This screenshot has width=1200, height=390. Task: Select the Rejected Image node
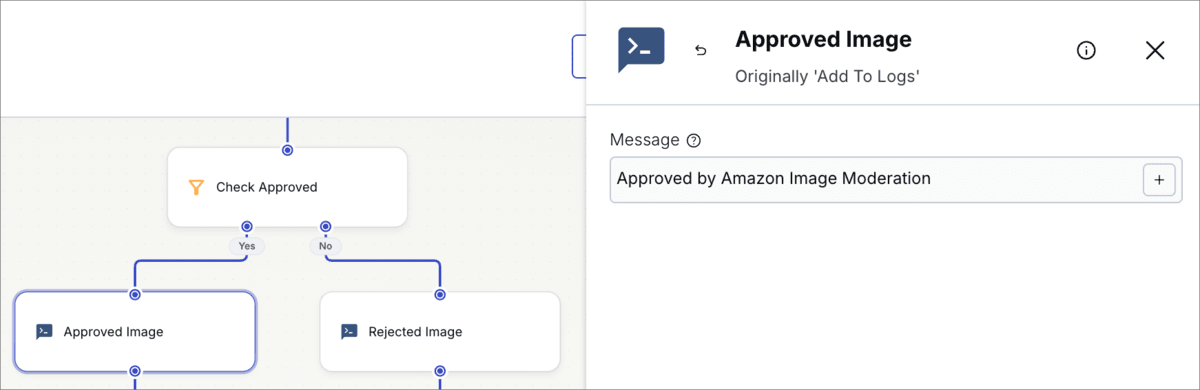pos(440,332)
